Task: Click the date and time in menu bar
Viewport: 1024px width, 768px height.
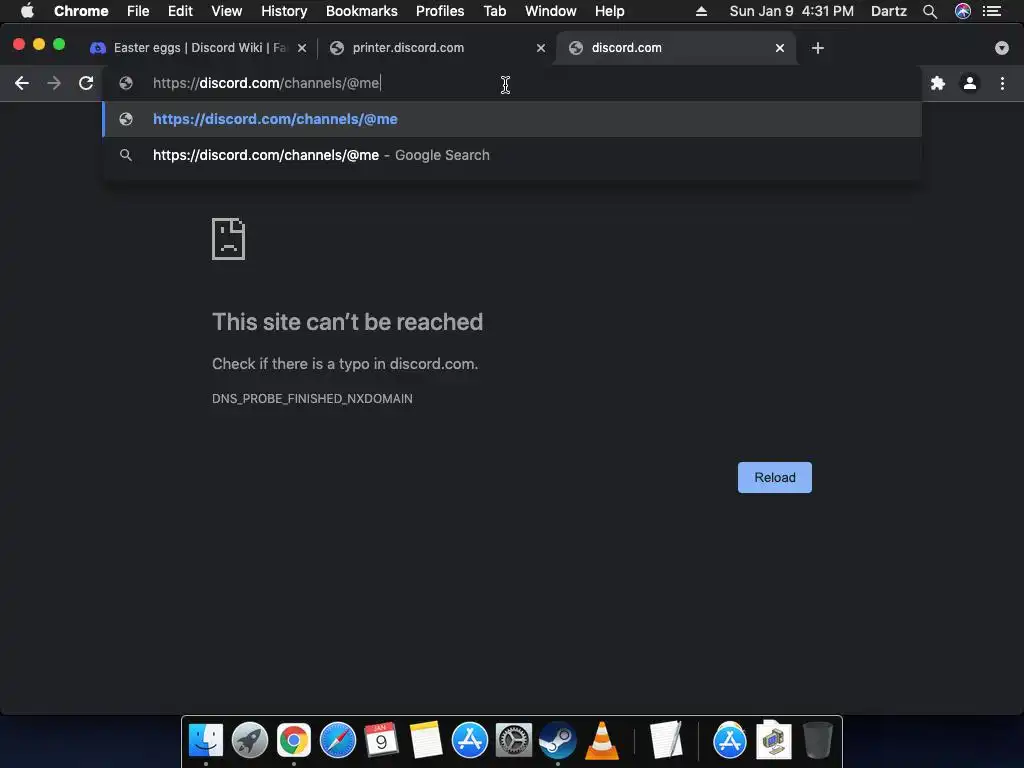Action: pyautogui.click(x=792, y=11)
